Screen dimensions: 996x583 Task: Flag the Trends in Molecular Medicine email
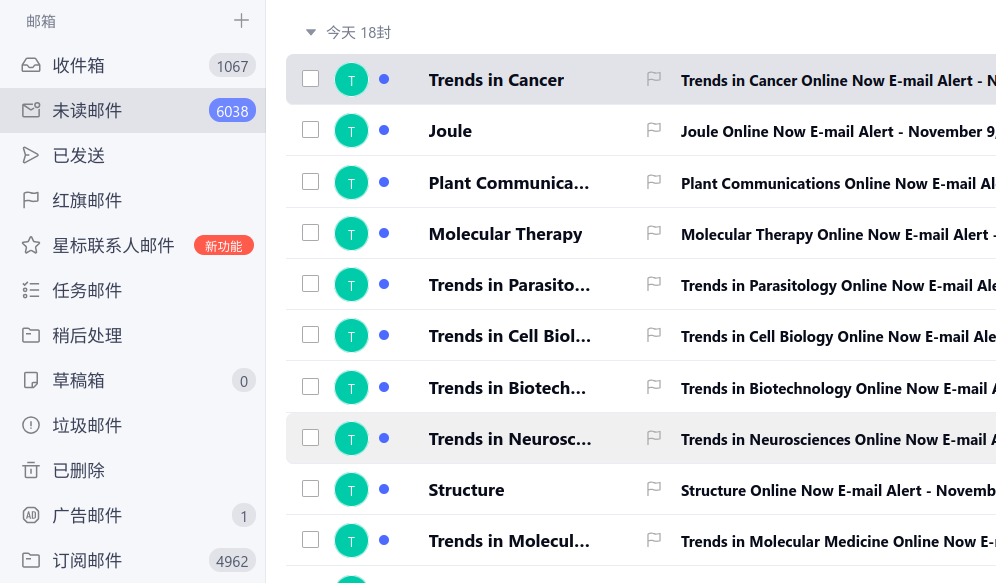654,540
